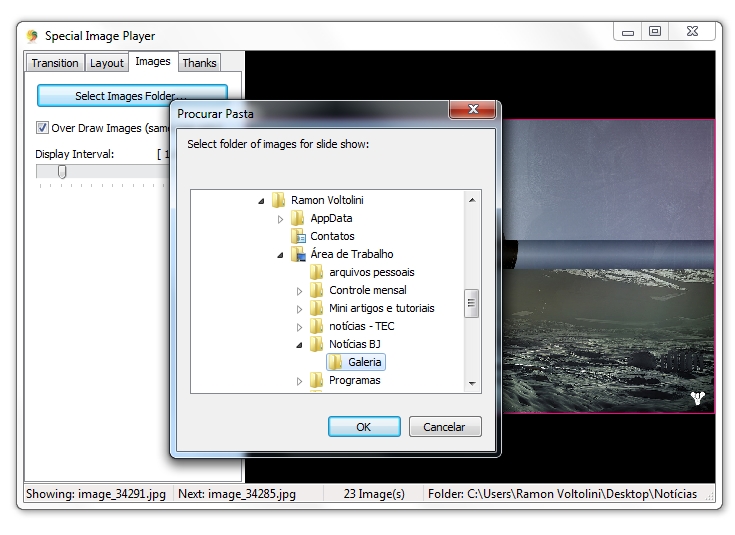Screen dimensions: 735x535
Task: Click the Cancelar button
Action: [444, 427]
